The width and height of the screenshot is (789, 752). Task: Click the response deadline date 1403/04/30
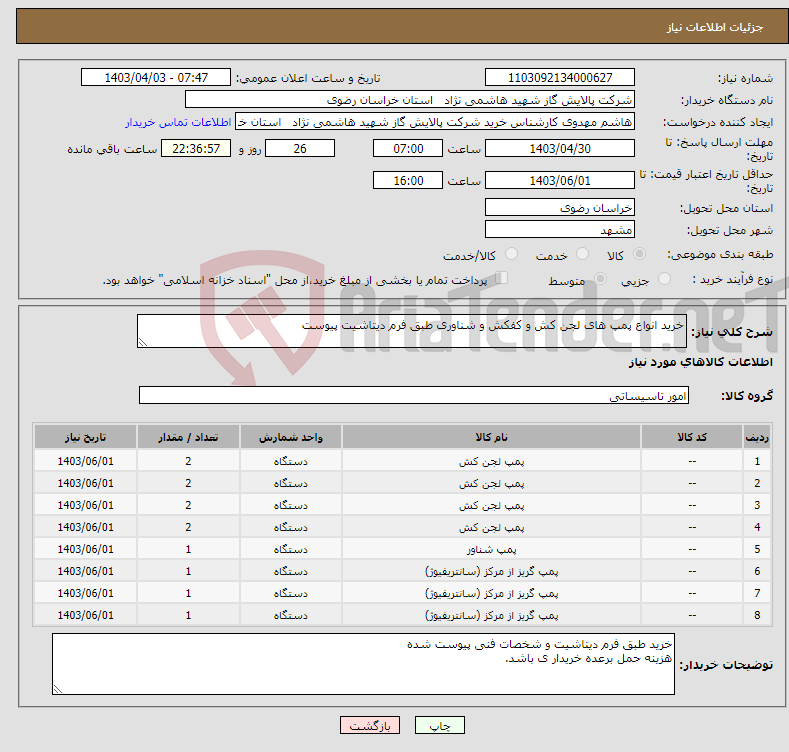click(x=560, y=148)
